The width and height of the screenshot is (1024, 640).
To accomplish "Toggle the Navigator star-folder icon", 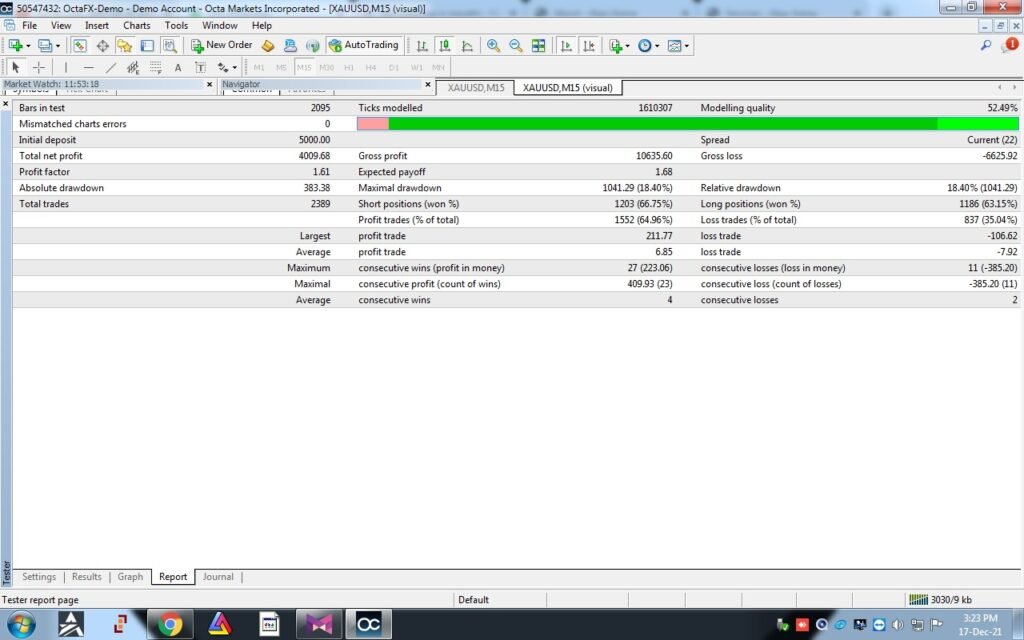I will 124,45.
